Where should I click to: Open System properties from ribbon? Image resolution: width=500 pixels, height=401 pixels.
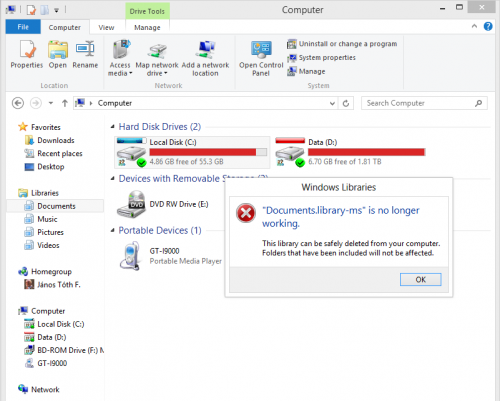pyautogui.click(x=321, y=58)
